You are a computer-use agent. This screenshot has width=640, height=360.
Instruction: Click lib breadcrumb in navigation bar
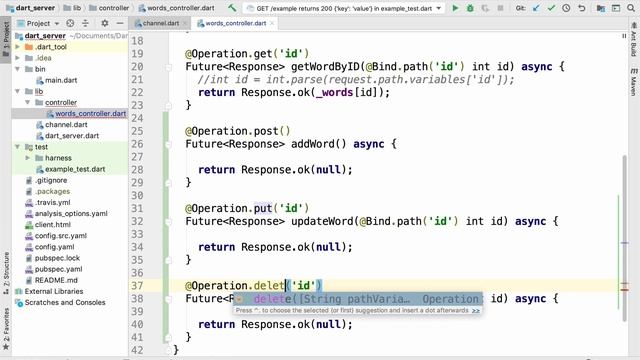(x=73, y=8)
